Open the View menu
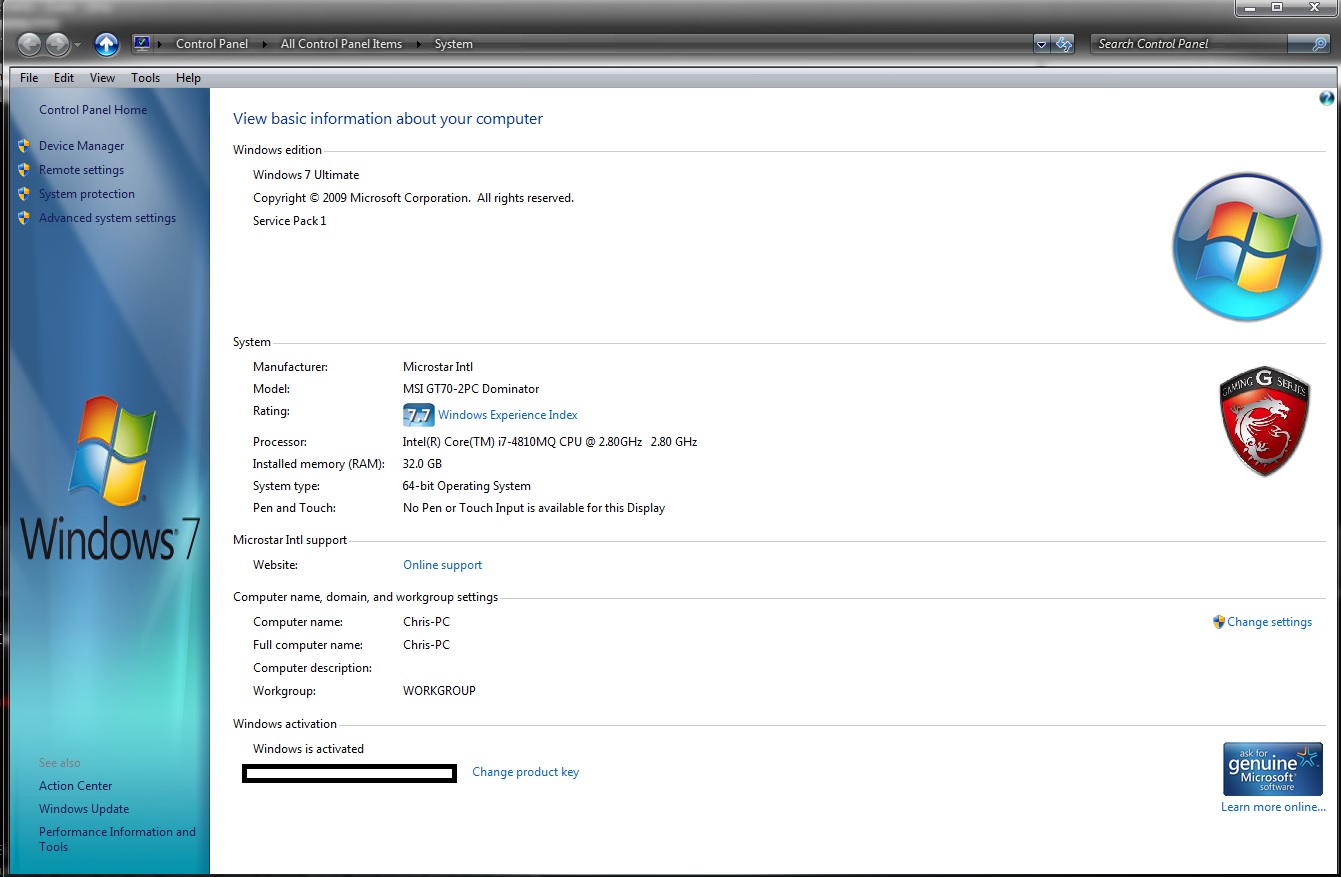This screenshot has height=877, width=1341. (102, 78)
